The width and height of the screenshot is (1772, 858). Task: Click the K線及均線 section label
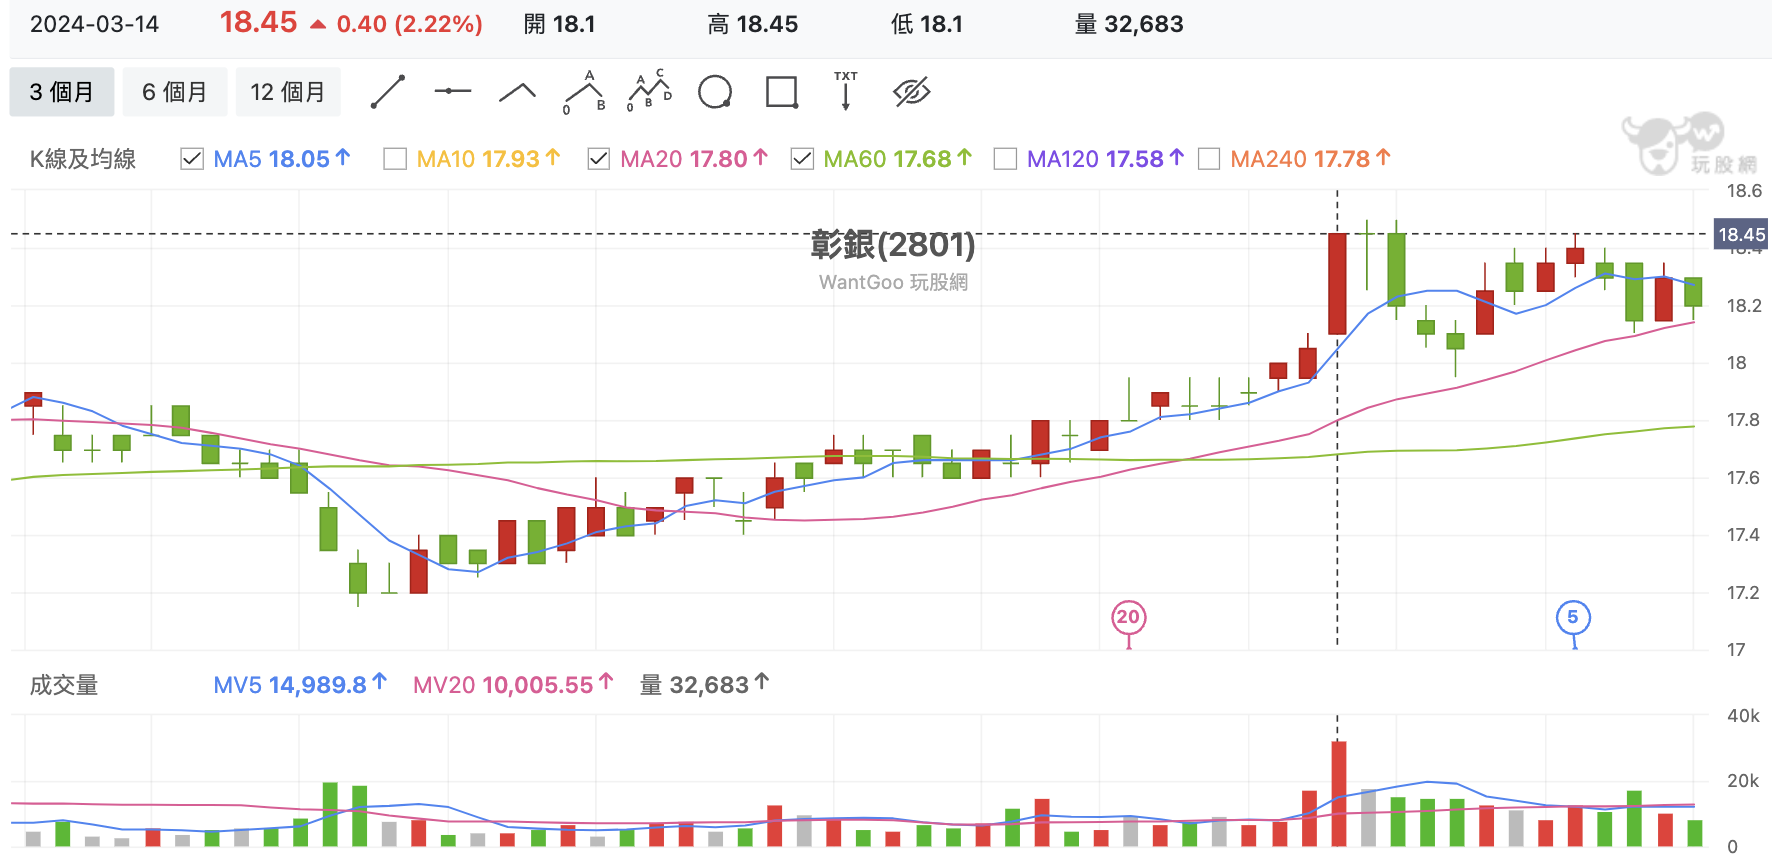tap(83, 159)
